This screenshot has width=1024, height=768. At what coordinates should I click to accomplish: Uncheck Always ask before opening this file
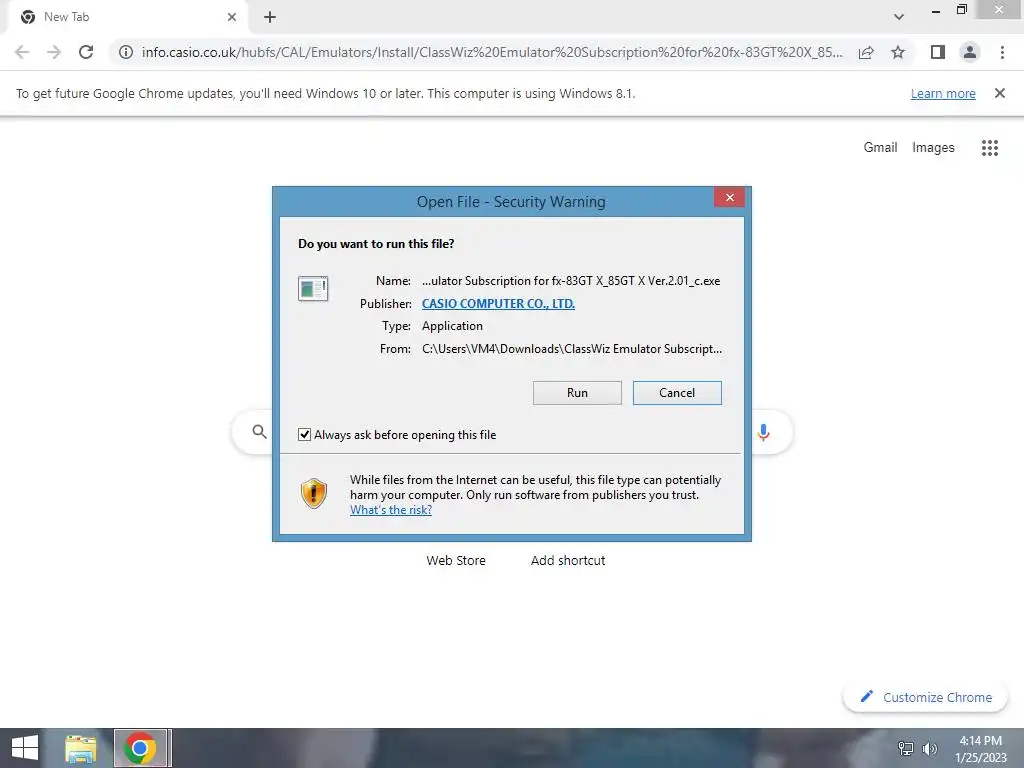304,434
